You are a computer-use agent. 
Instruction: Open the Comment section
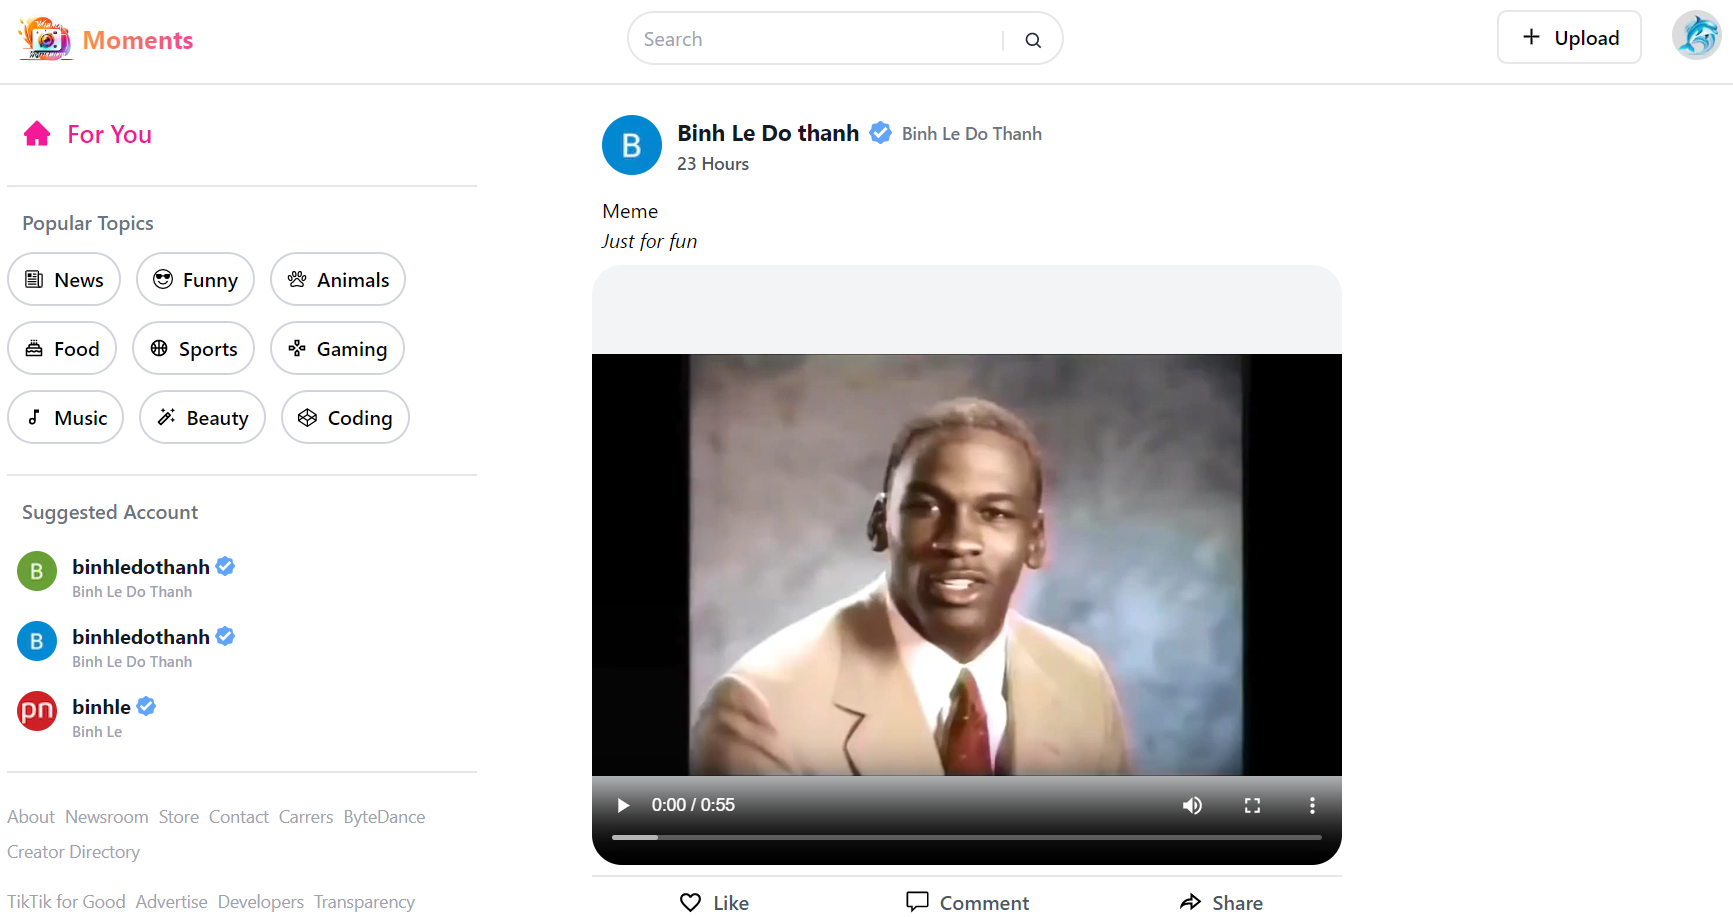967,902
